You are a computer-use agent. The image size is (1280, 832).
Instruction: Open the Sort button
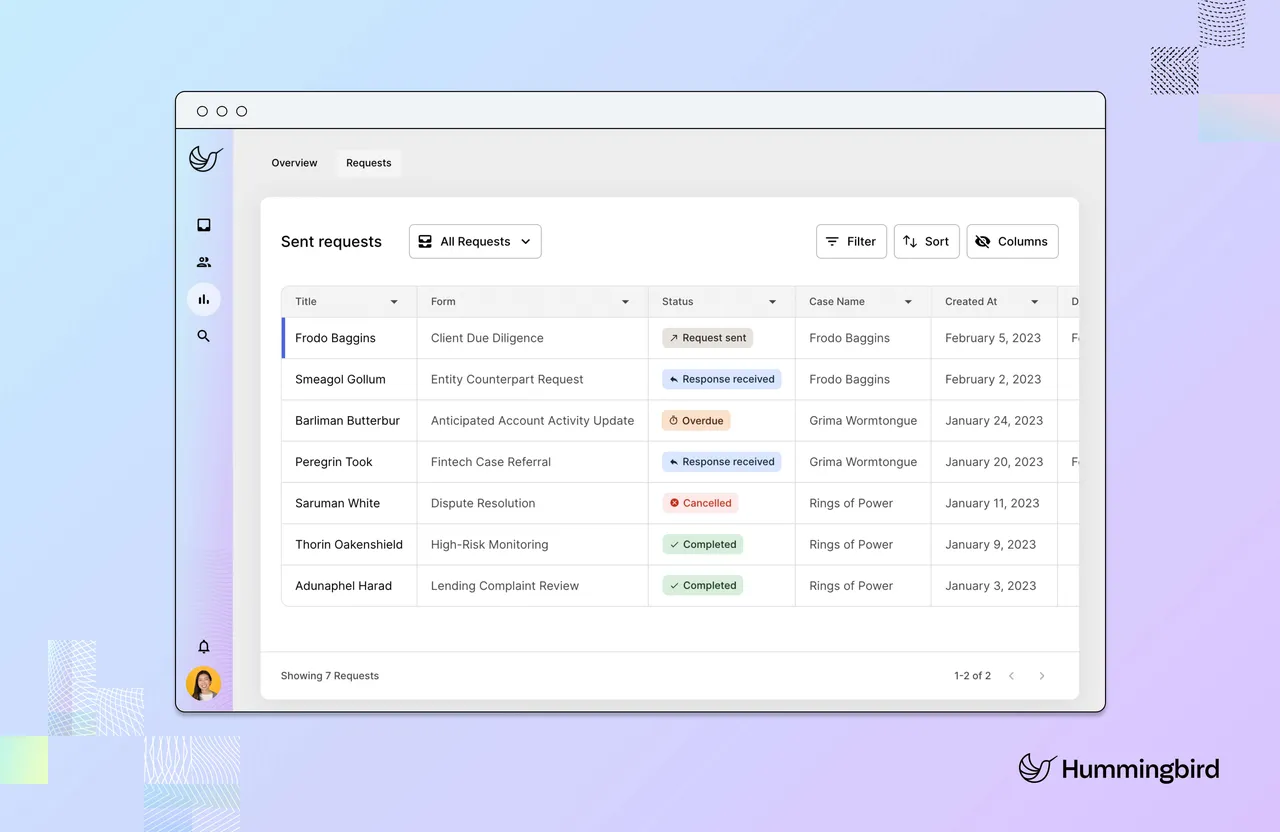(x=927, y=241)
